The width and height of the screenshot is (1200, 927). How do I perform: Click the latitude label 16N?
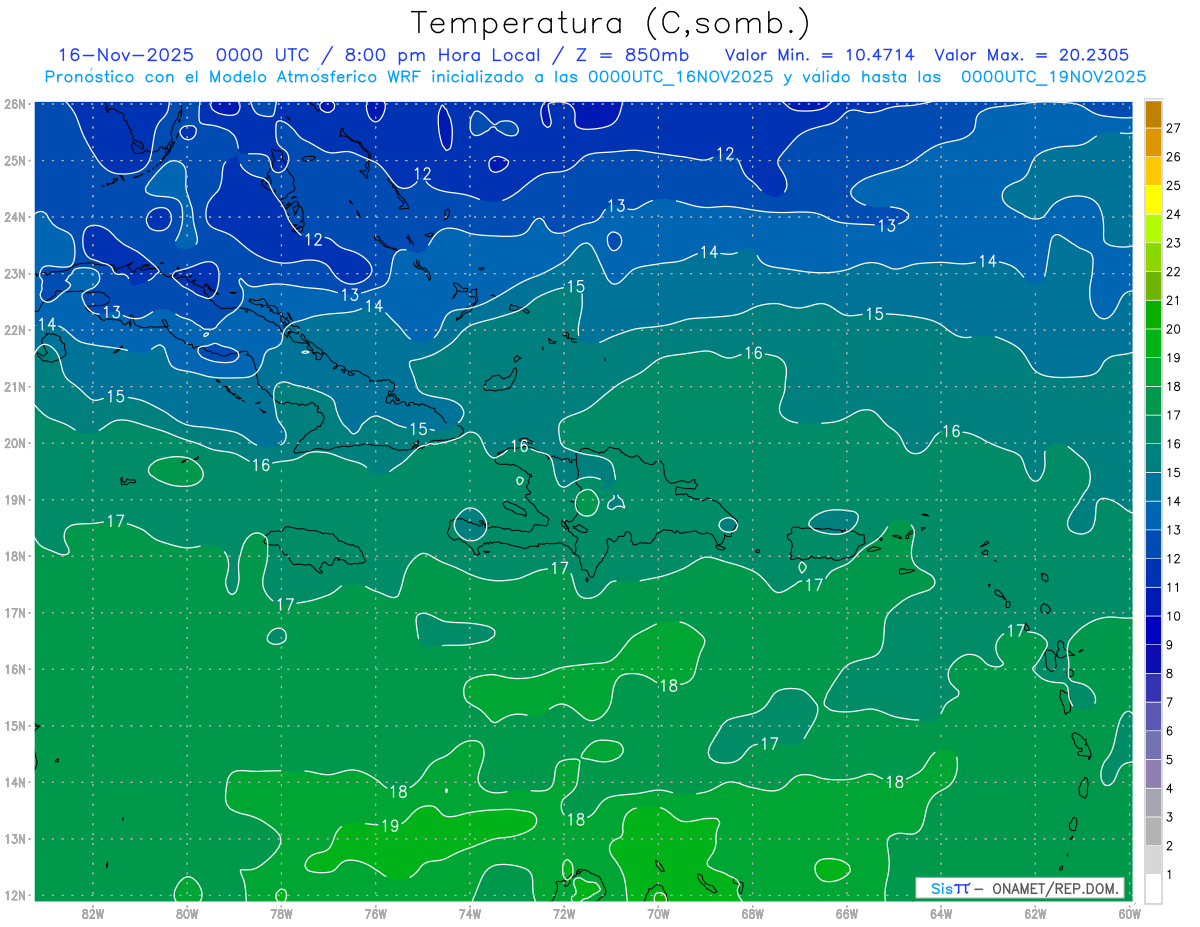click(15, 669)
